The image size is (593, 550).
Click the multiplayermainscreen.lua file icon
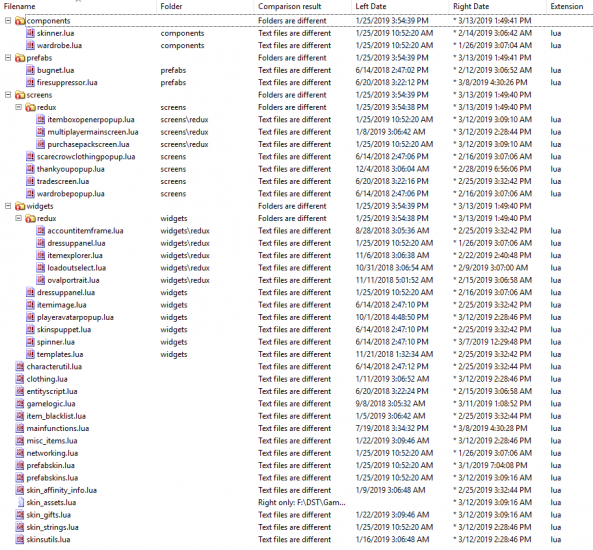(x=41, y=132)
